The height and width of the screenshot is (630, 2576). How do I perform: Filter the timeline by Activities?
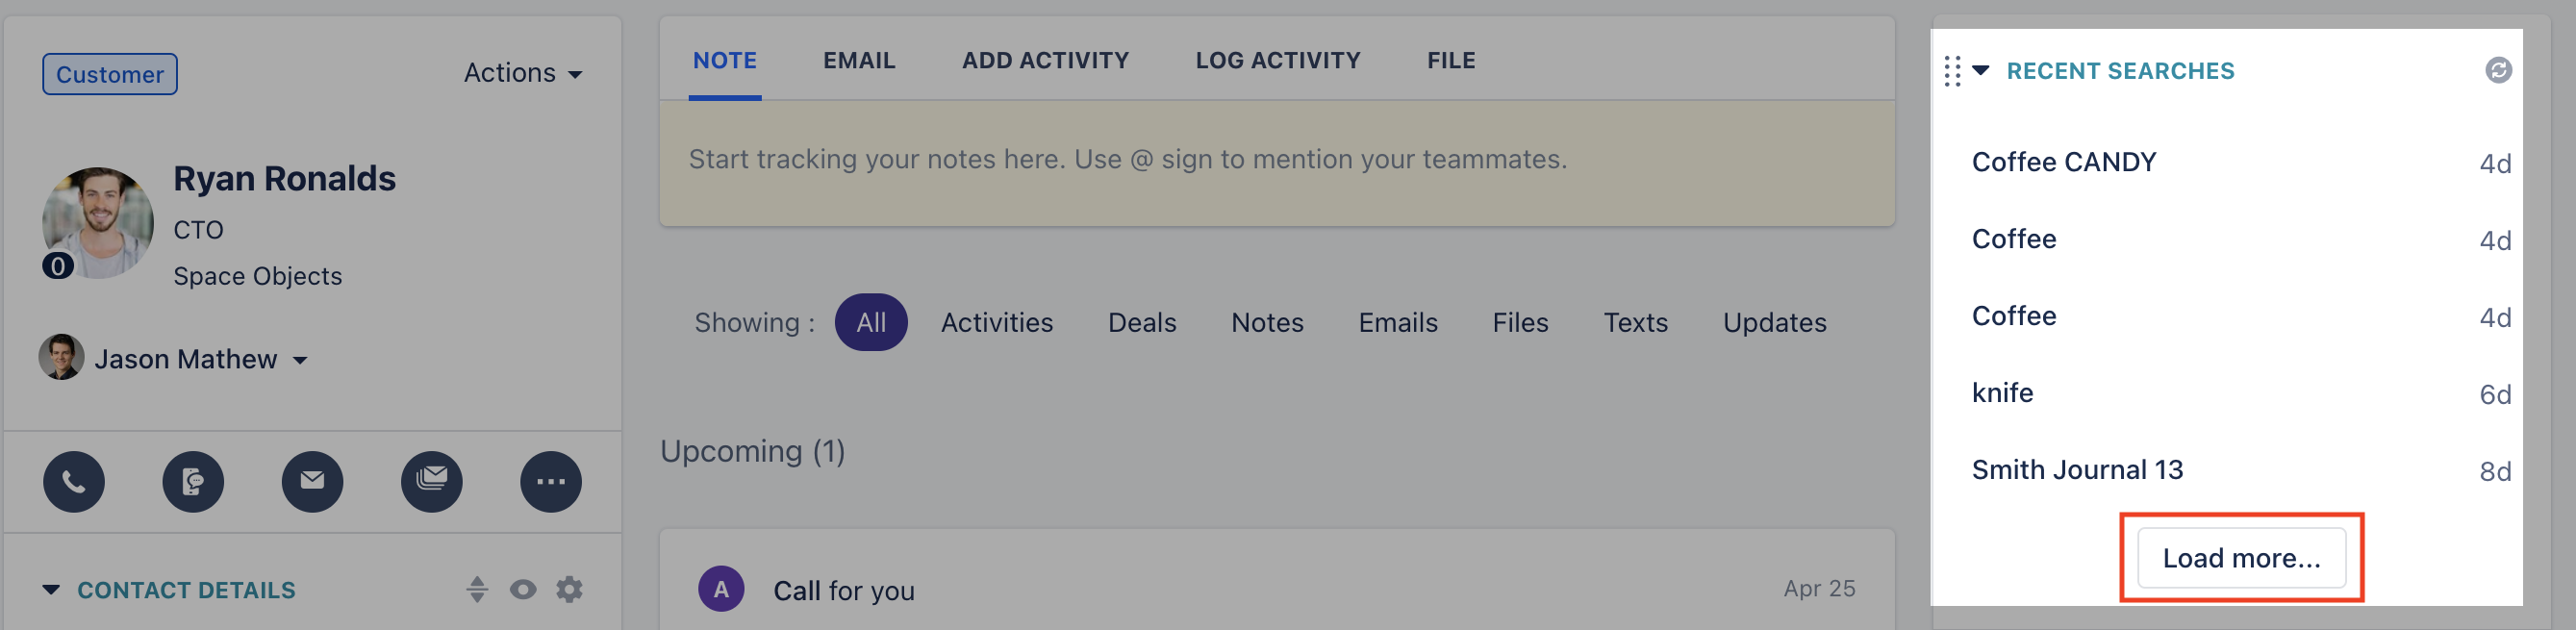click(x=996, y=322)
